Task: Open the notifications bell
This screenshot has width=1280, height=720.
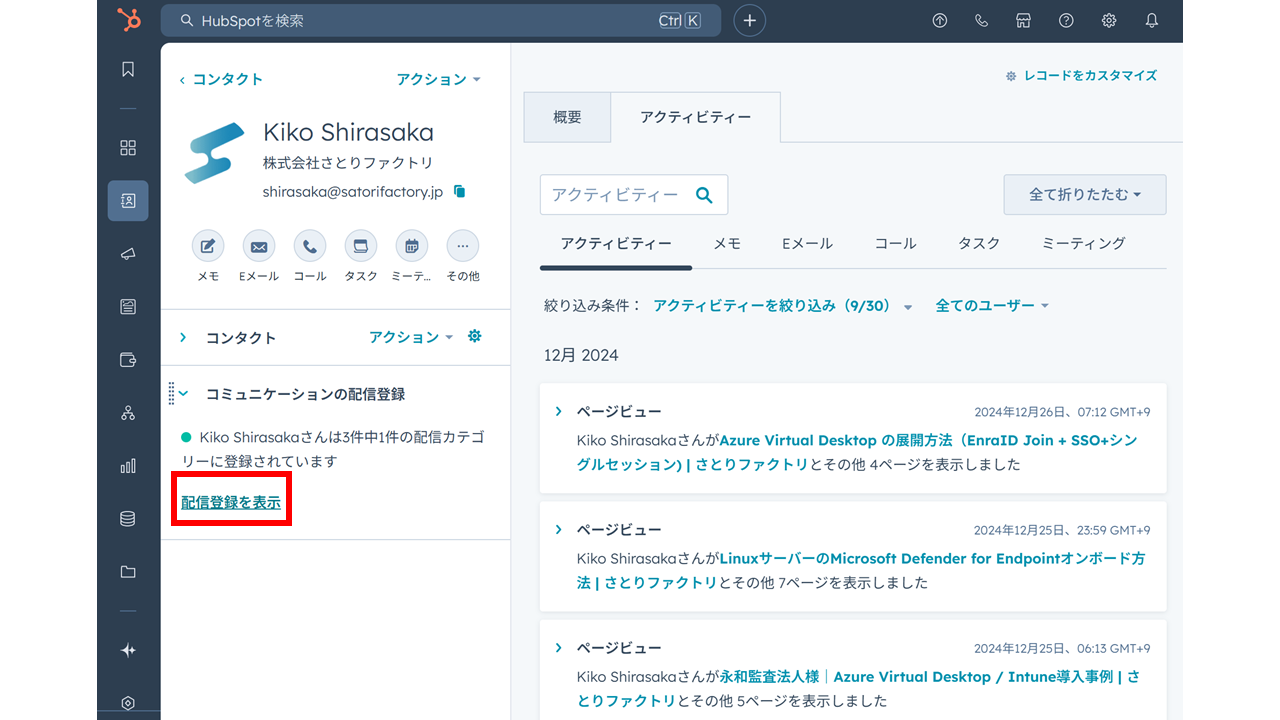Action: click(1152, 21)
